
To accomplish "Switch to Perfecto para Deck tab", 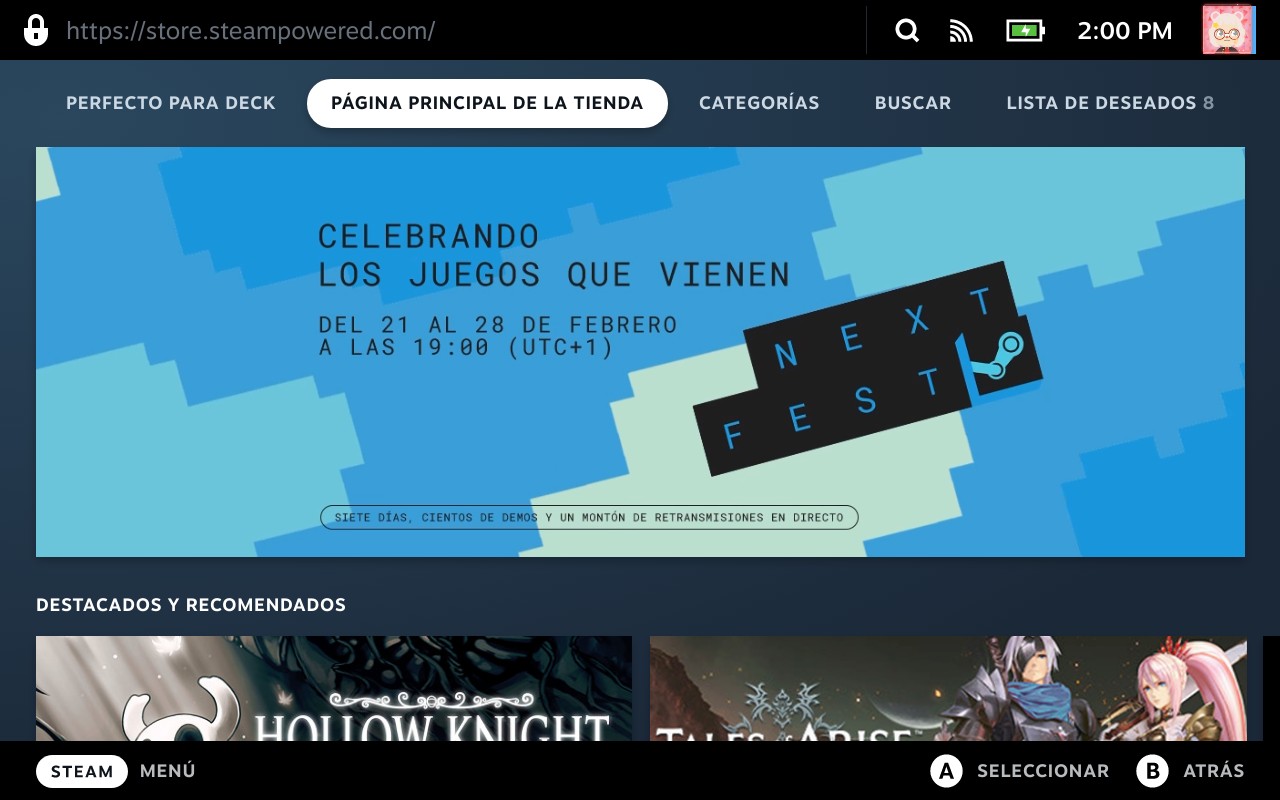I will 171,103.
